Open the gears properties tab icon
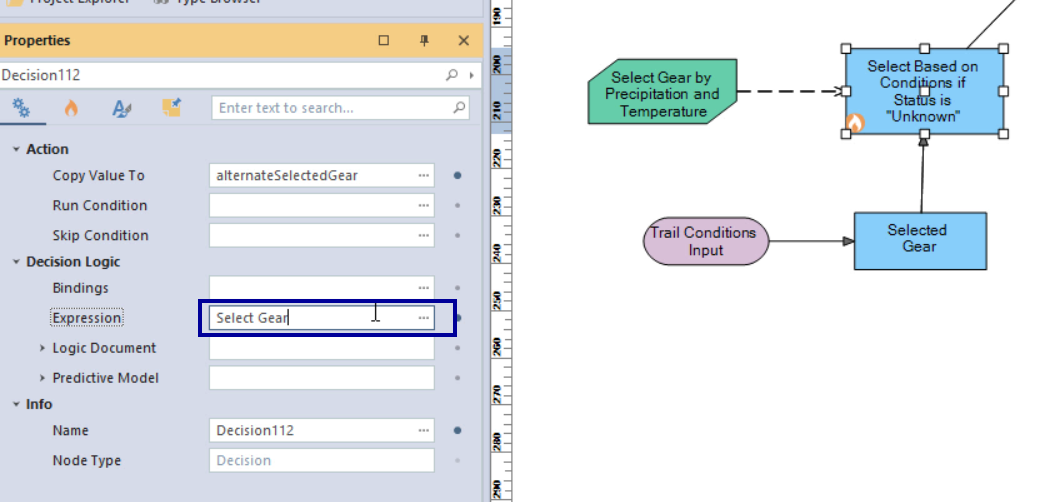1045x502 pixels. 23,107
